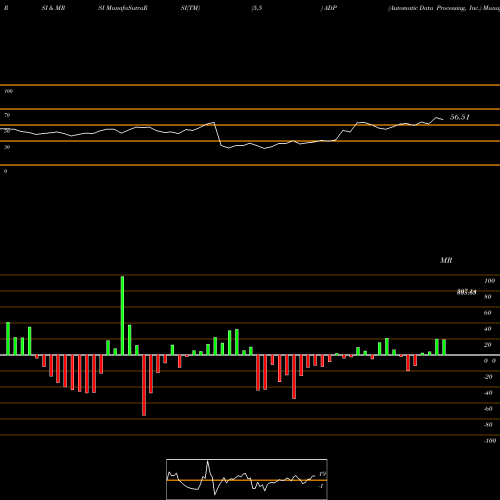The height and width of the screenshot is (500, 500).
Task: Click the MunafaSutra header text
Action: [126, 8]
